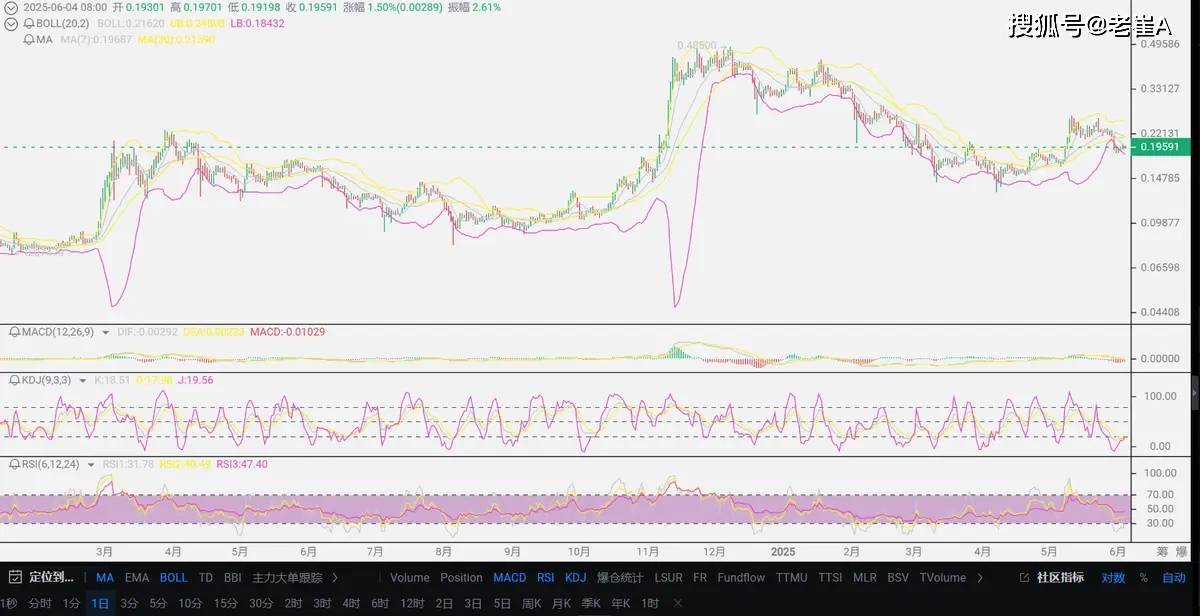
Task: Toggle the EMA overlay indicator
Action: 137,577
